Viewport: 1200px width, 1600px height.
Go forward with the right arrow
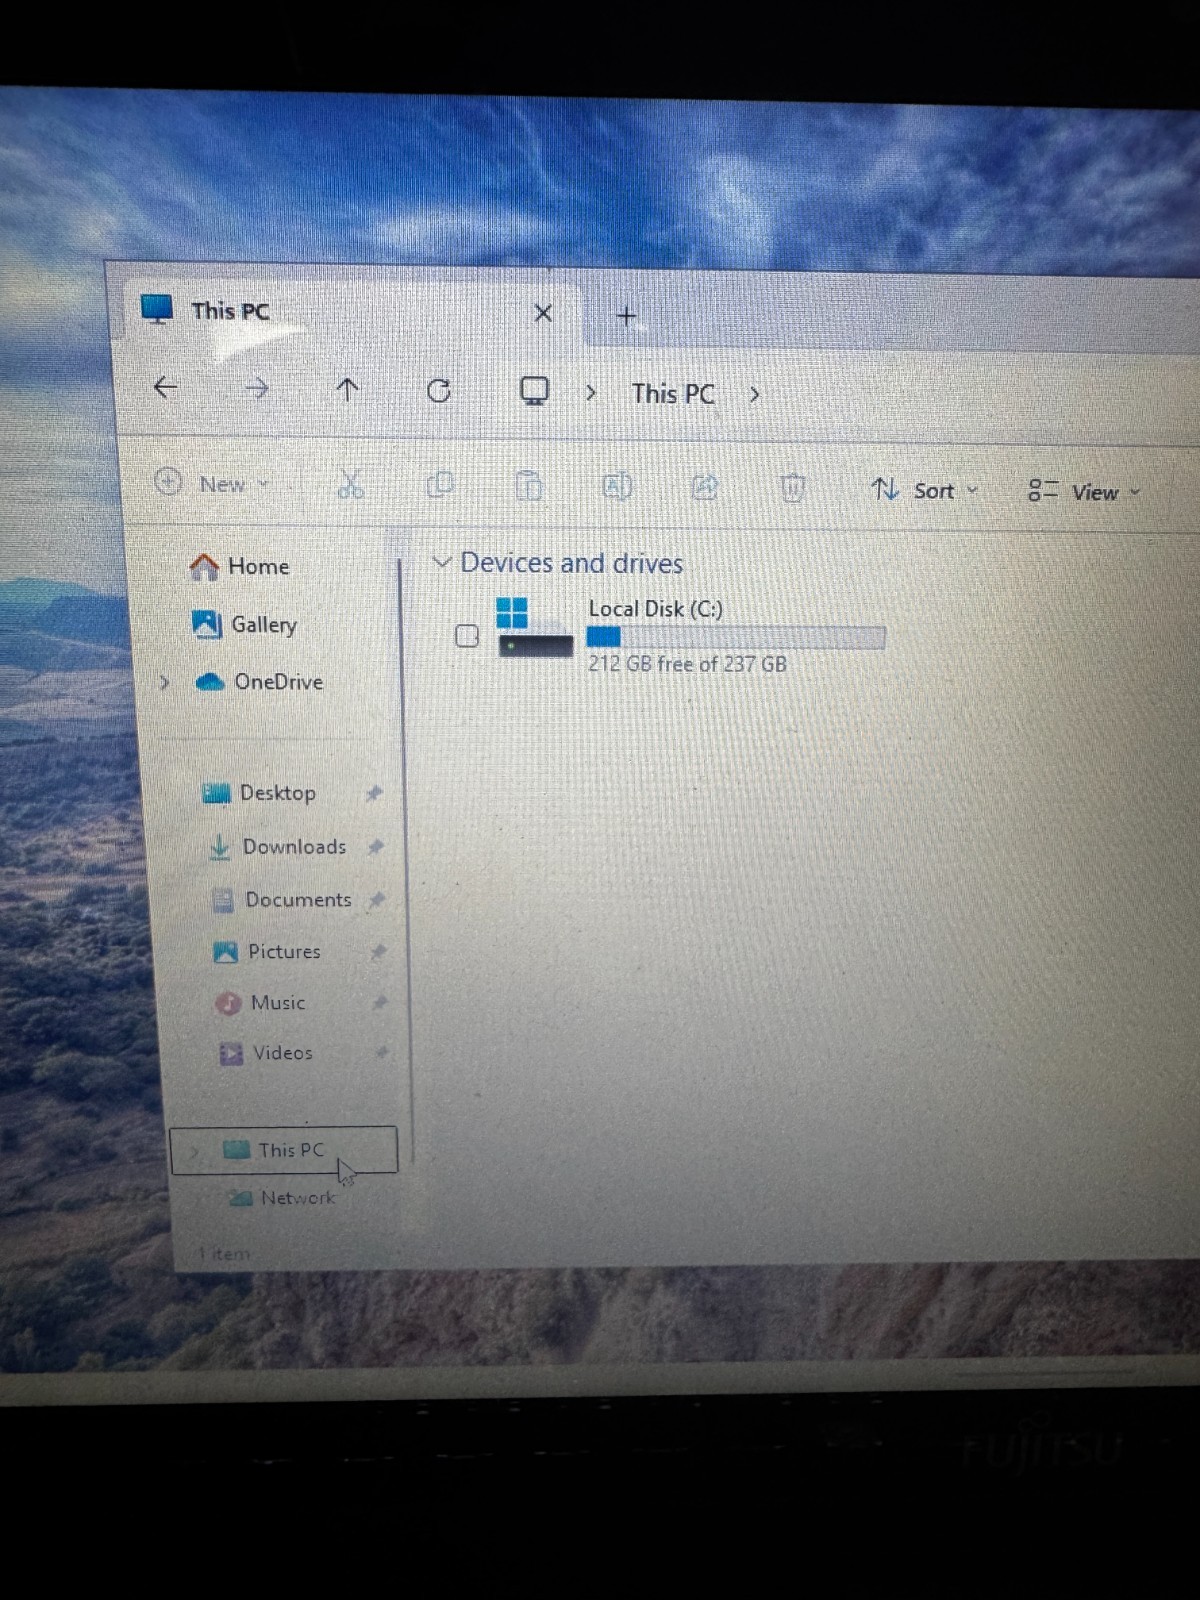click(257, 387)
